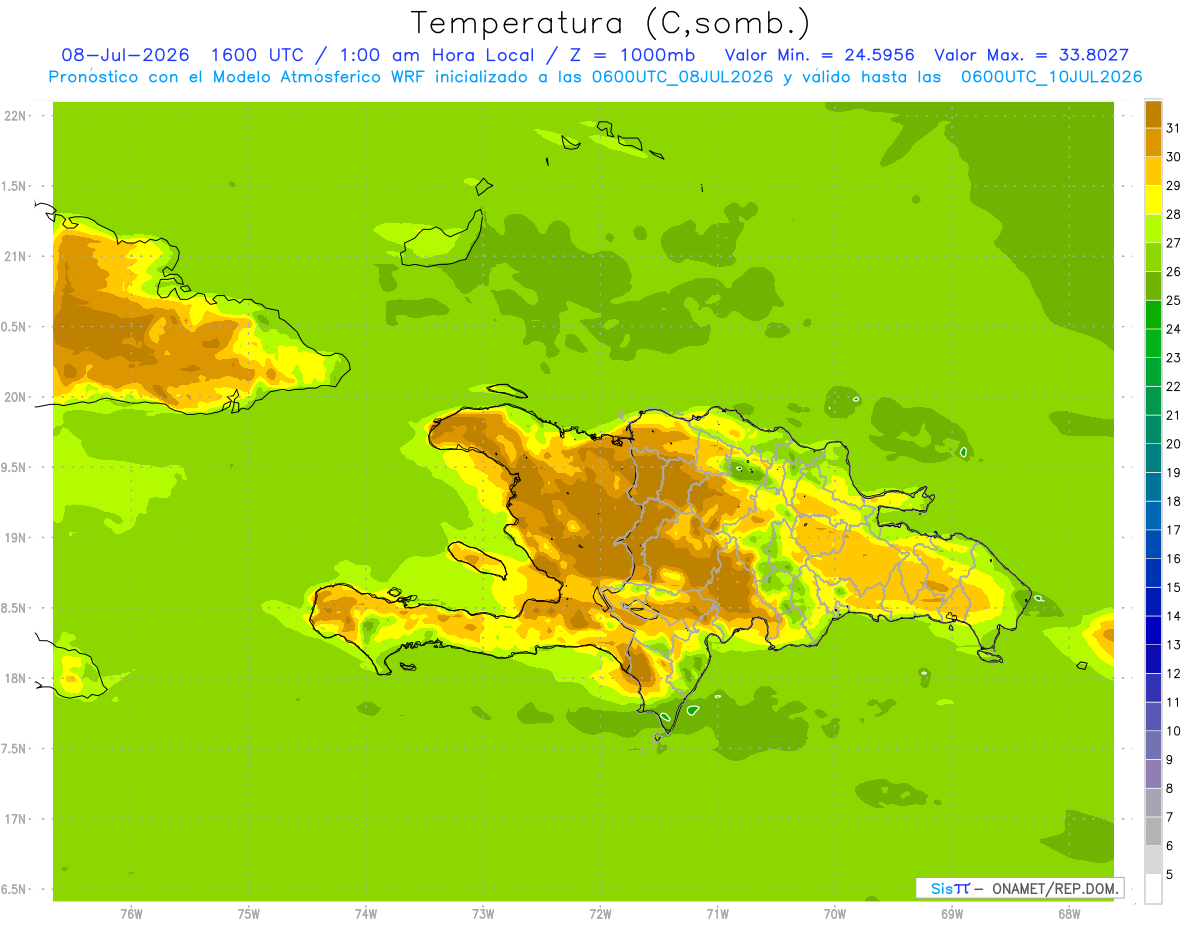Click the legend scale value "6"

[1169, 846]
